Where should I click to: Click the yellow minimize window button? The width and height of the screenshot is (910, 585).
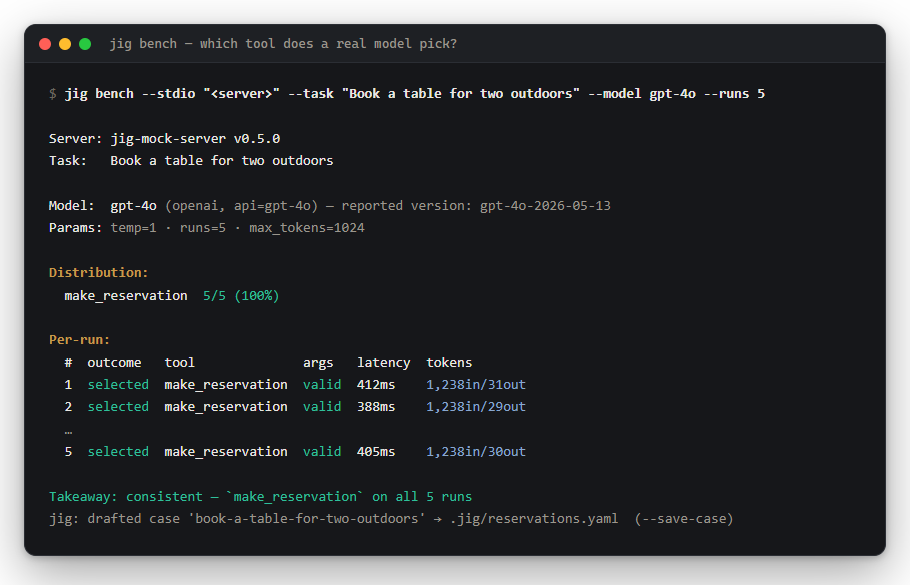click(x=65, y=44)
